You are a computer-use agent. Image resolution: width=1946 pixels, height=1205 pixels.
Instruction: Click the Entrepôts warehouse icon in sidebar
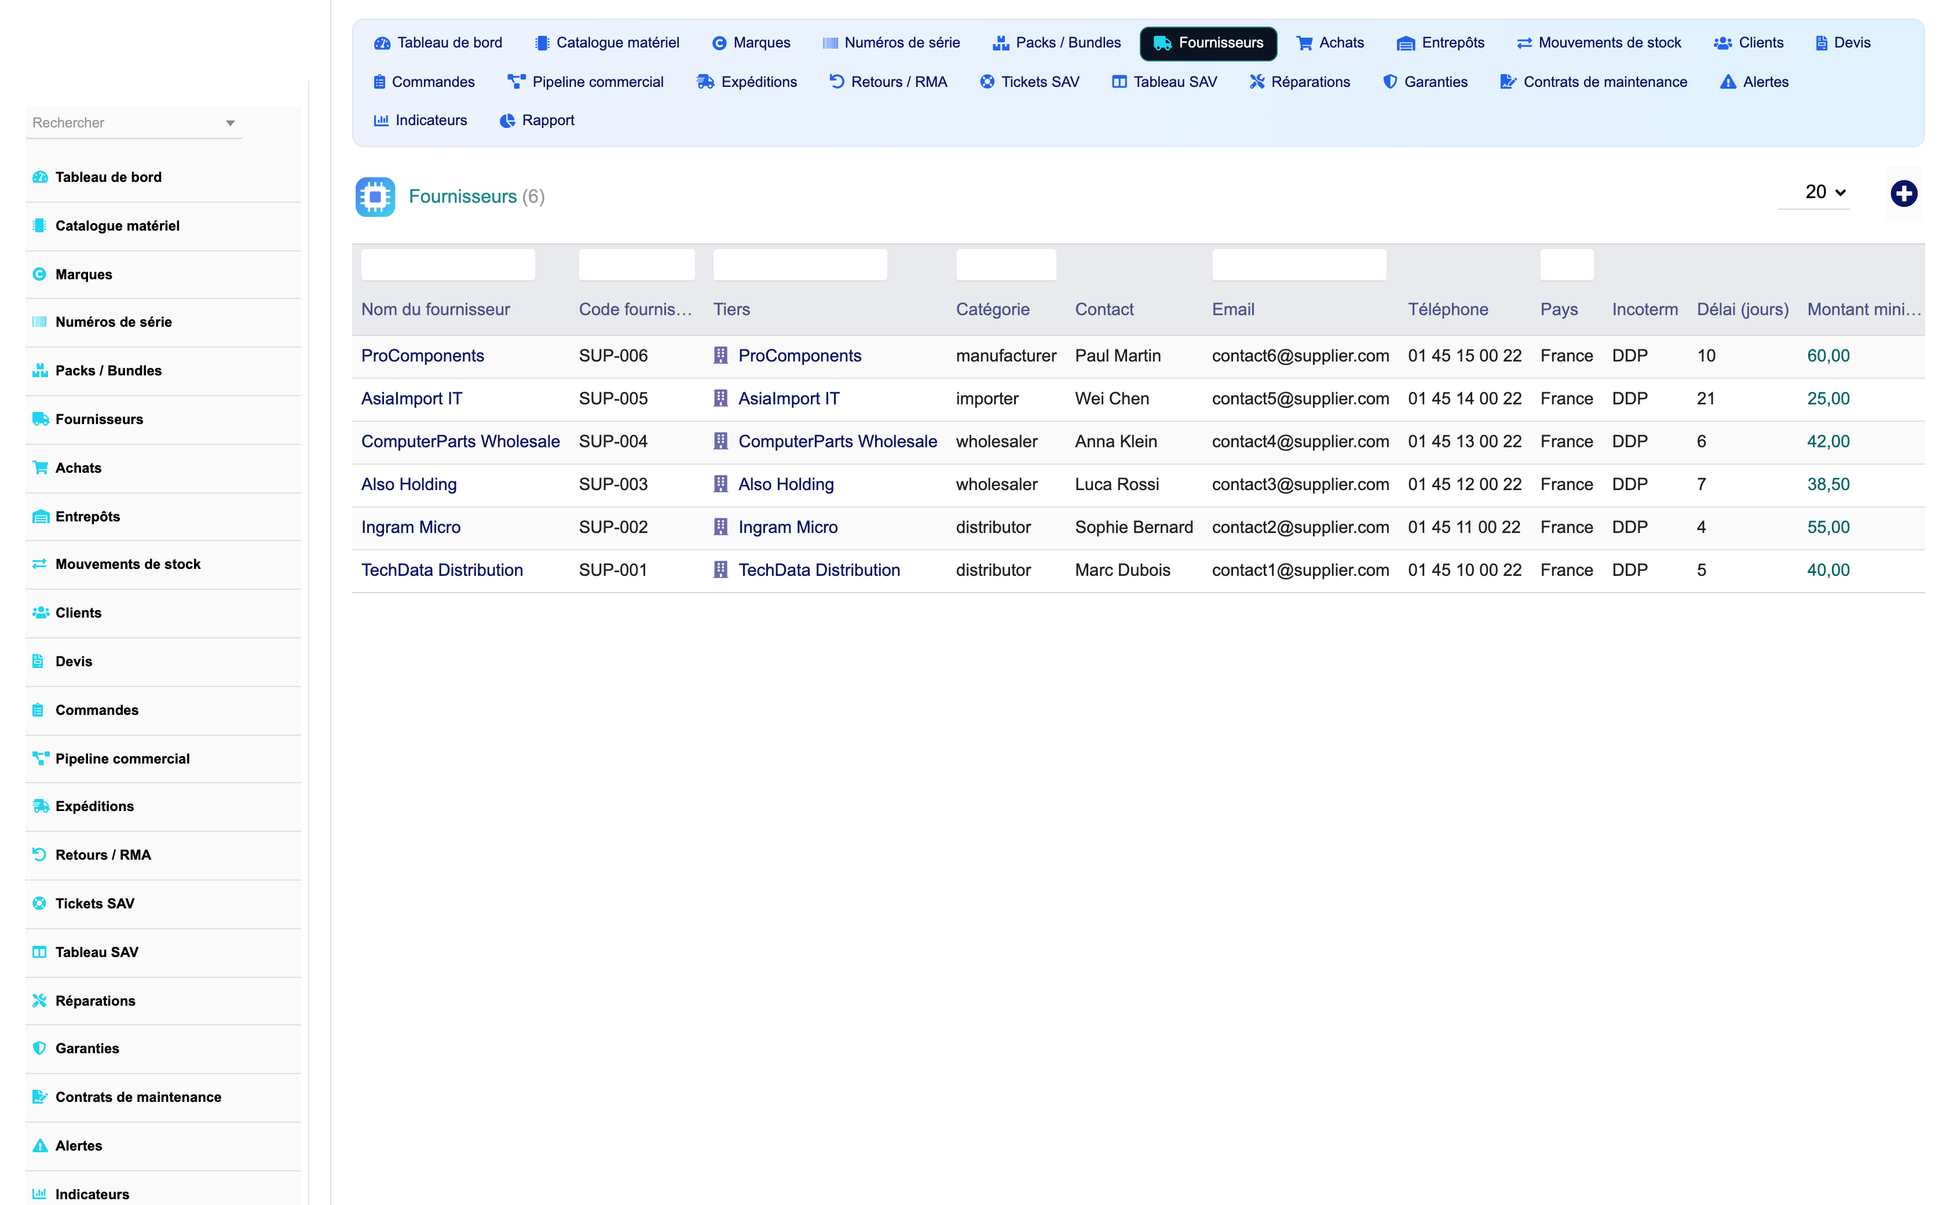pyautogui.click(x=40, y=516)
